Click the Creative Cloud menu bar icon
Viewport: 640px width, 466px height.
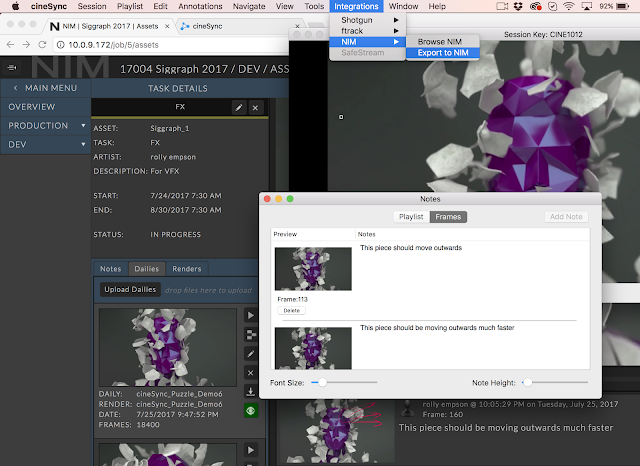(x=536, y=6)
